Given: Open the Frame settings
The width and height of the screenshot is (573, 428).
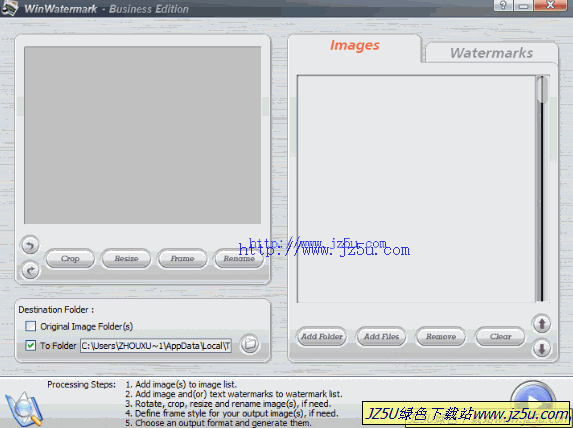Looking at the screenshot, I should tap(182, 258).
